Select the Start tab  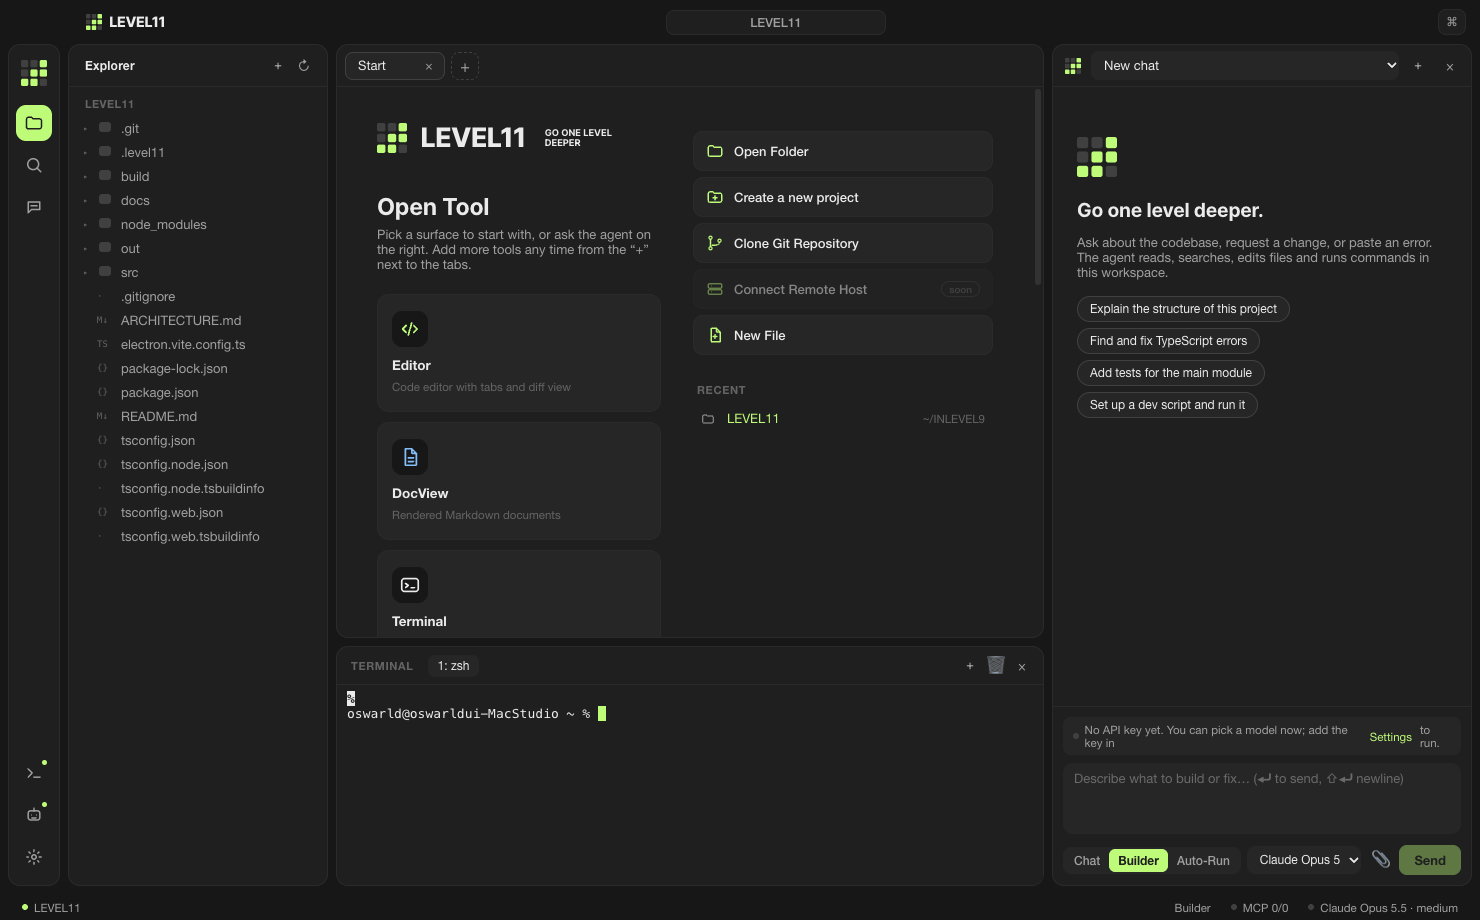394,66
